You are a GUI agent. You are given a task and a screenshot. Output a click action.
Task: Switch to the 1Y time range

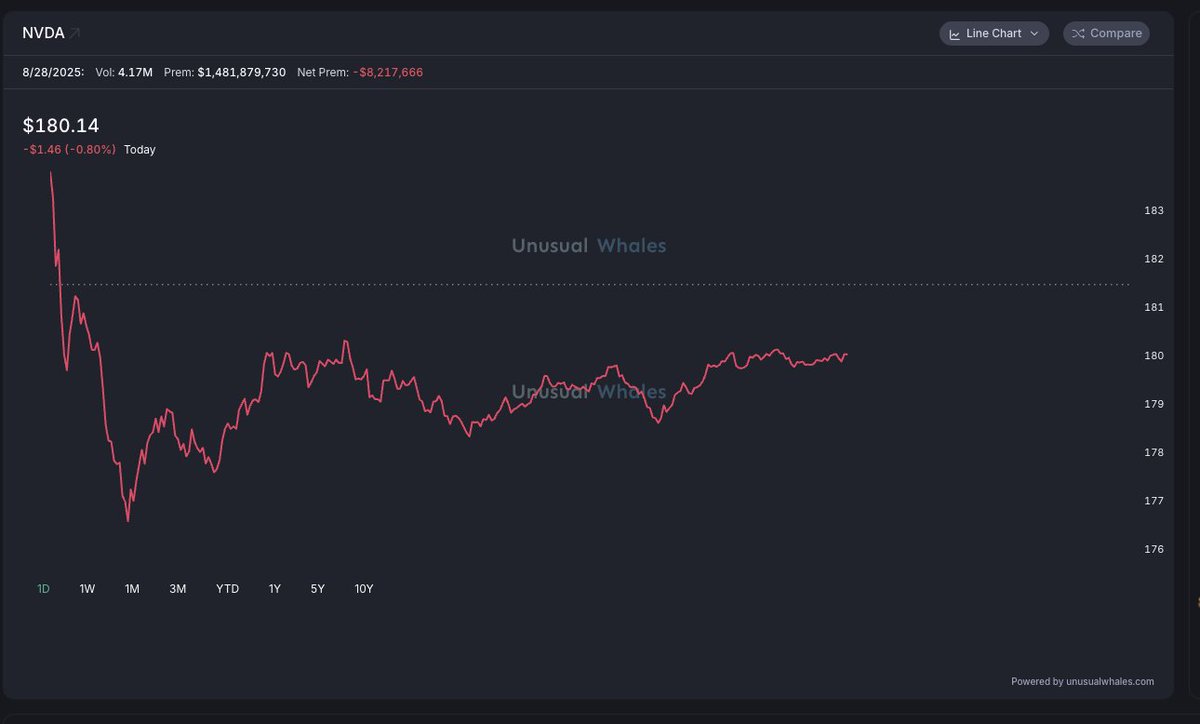(274, 589)
